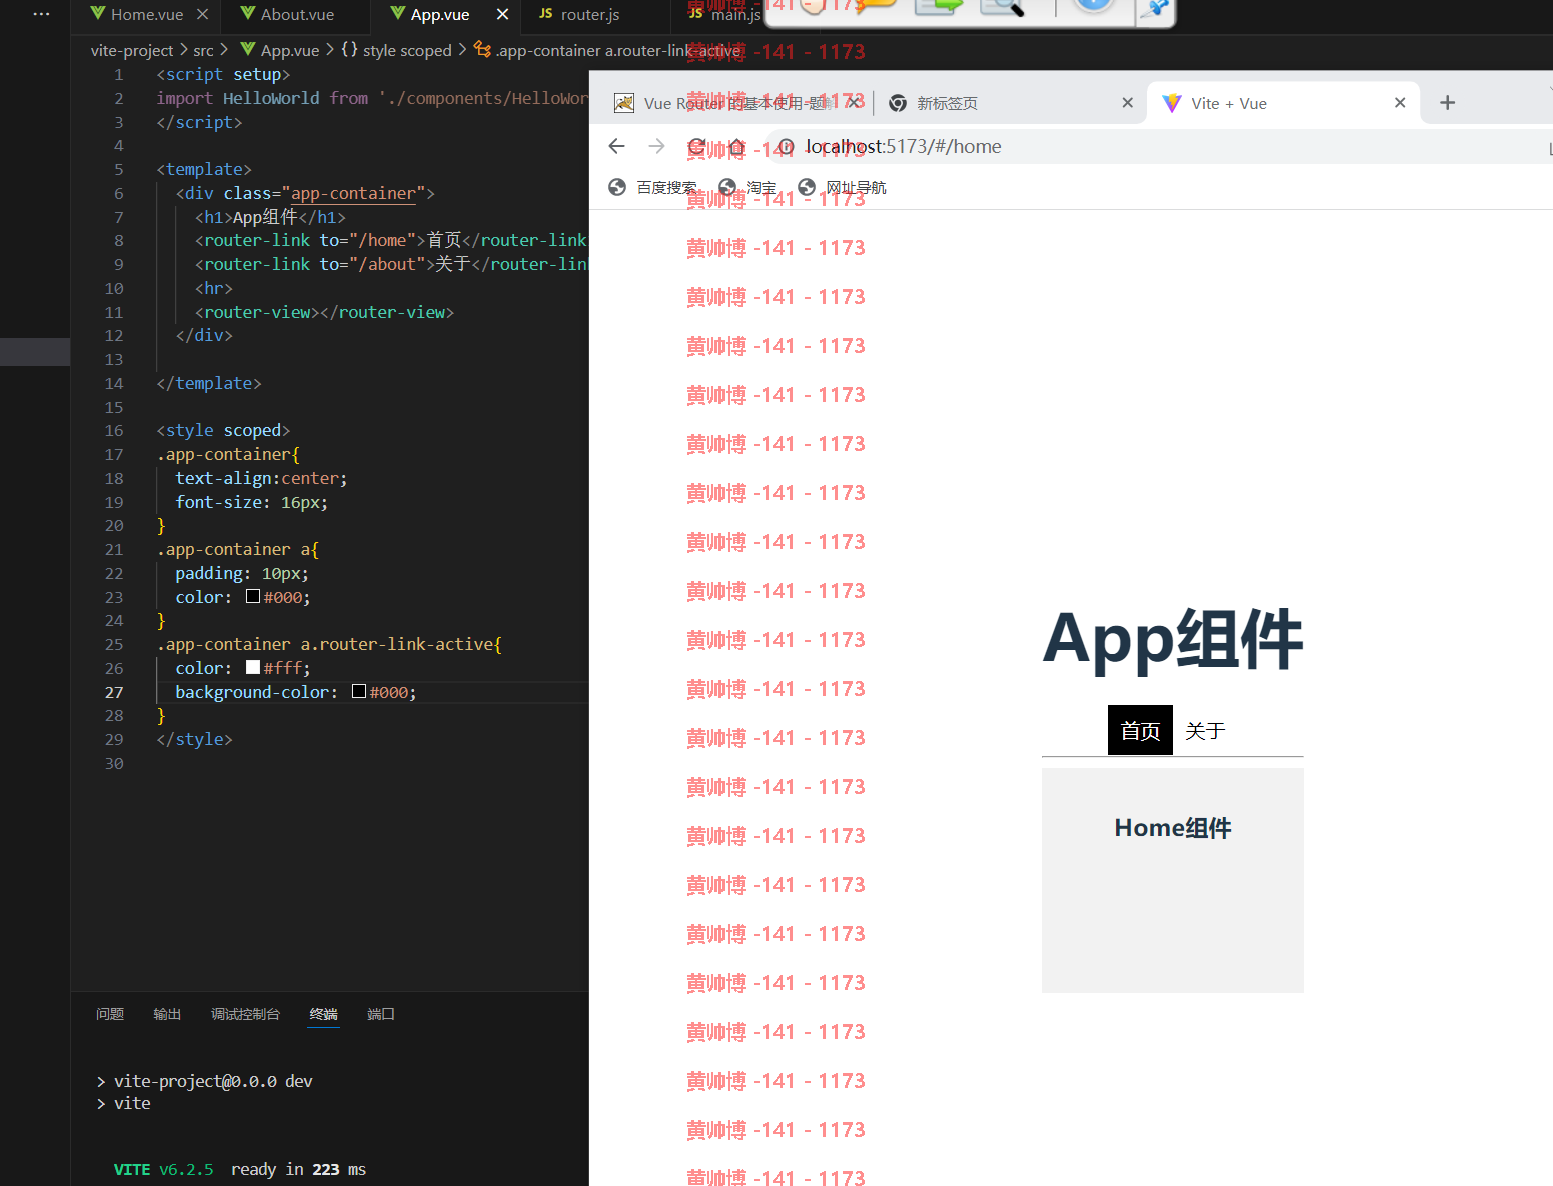
Task: Switch to the Home.vue editor tab
Action: (147, 14)
